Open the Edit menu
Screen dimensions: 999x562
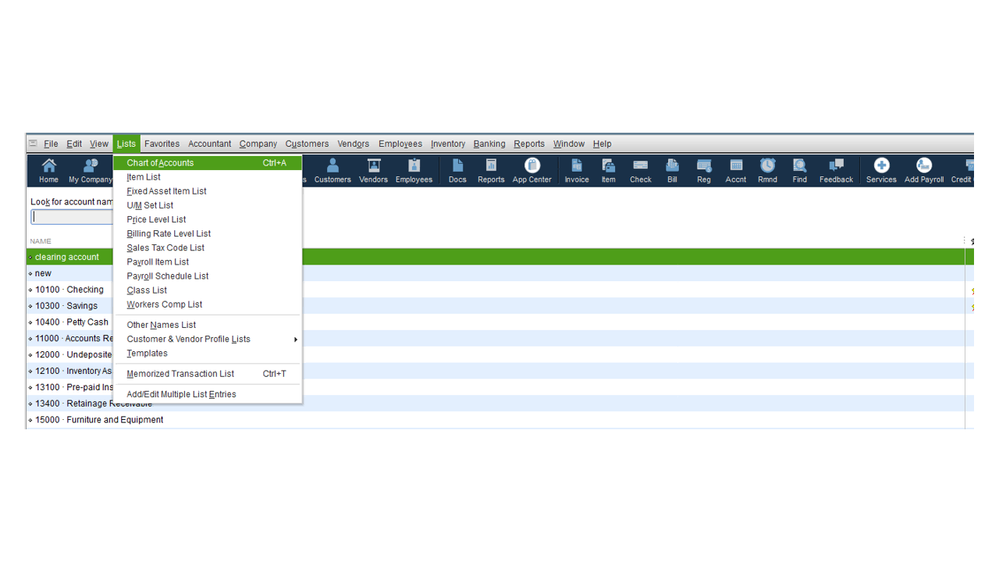click(x=74, y=143)
